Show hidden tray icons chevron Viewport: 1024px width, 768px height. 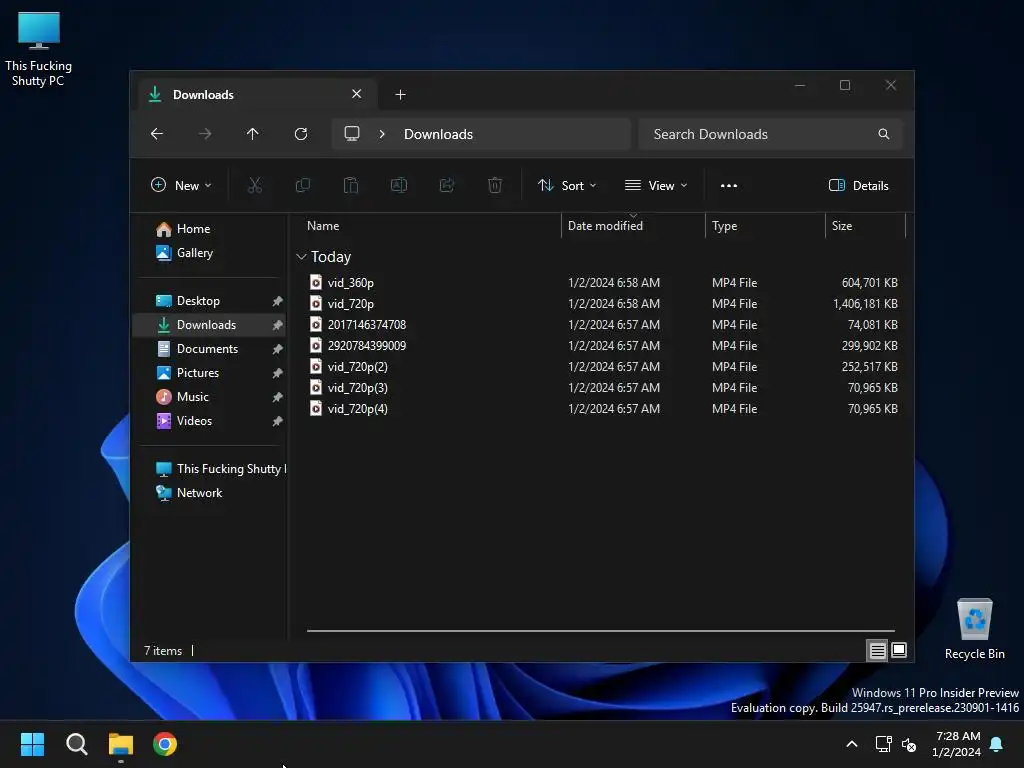tap(852, 744)
